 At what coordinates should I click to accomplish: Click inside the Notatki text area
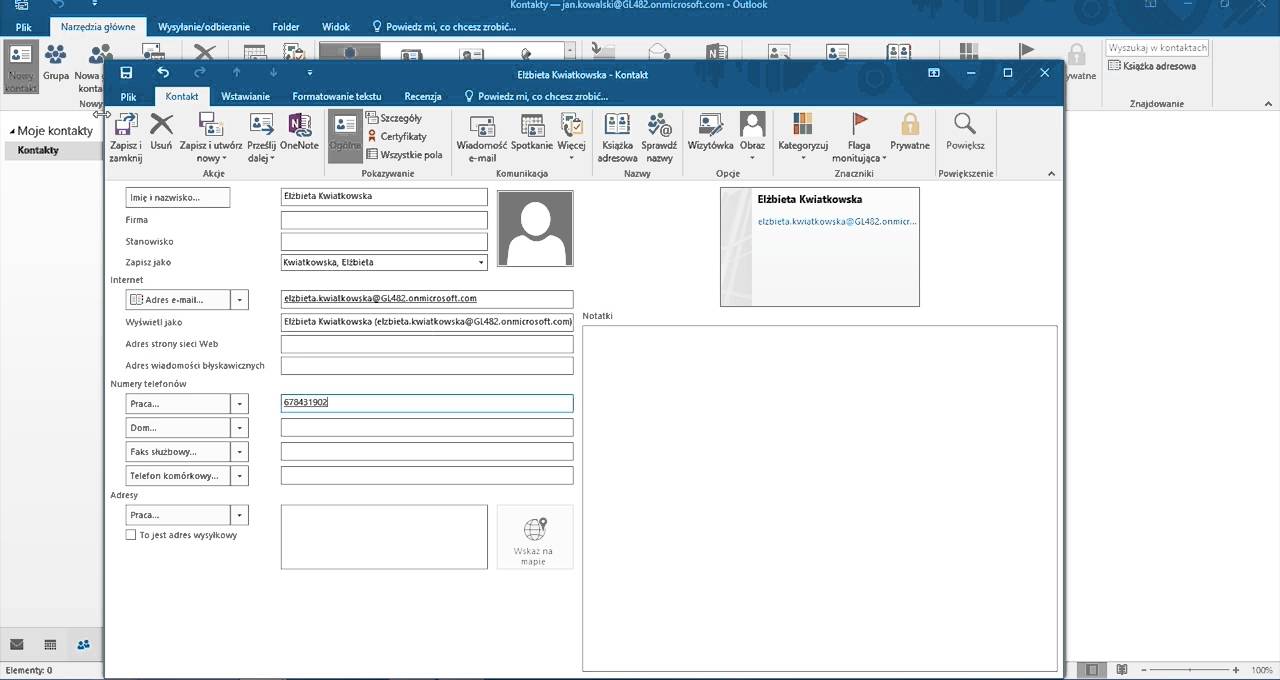(x=820, y=498)
